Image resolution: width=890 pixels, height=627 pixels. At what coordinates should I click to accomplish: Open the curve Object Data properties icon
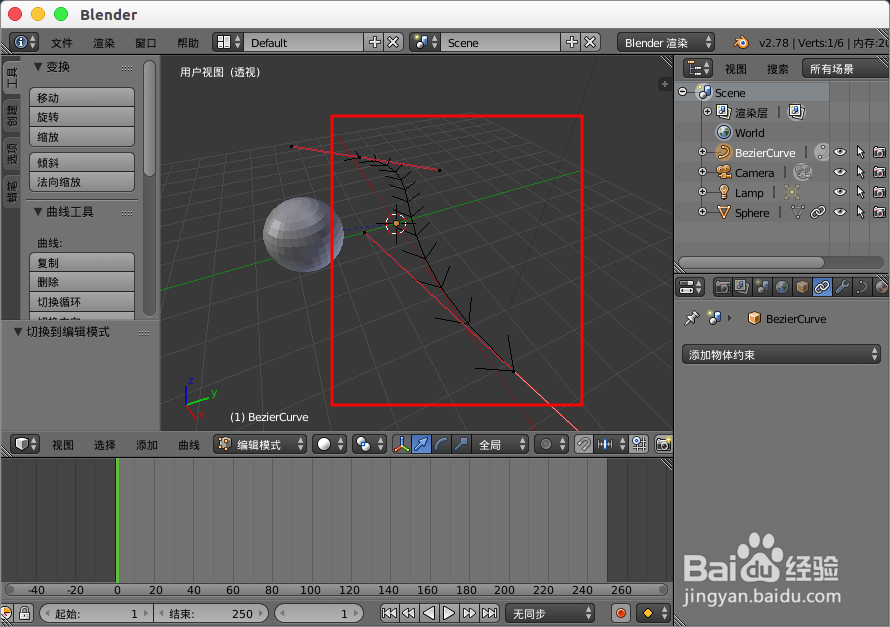pyautogui.click(x=861, y=287)
